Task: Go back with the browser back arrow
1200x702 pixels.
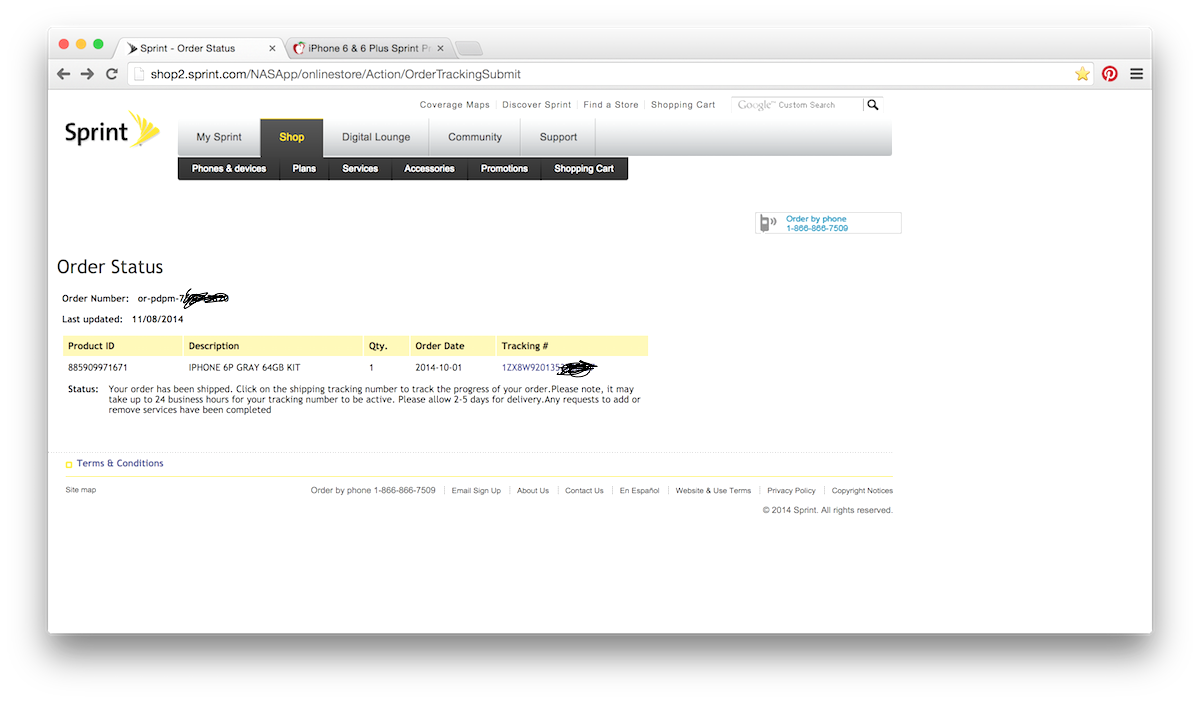Action: pyautogui.click(x=64, y=74)
